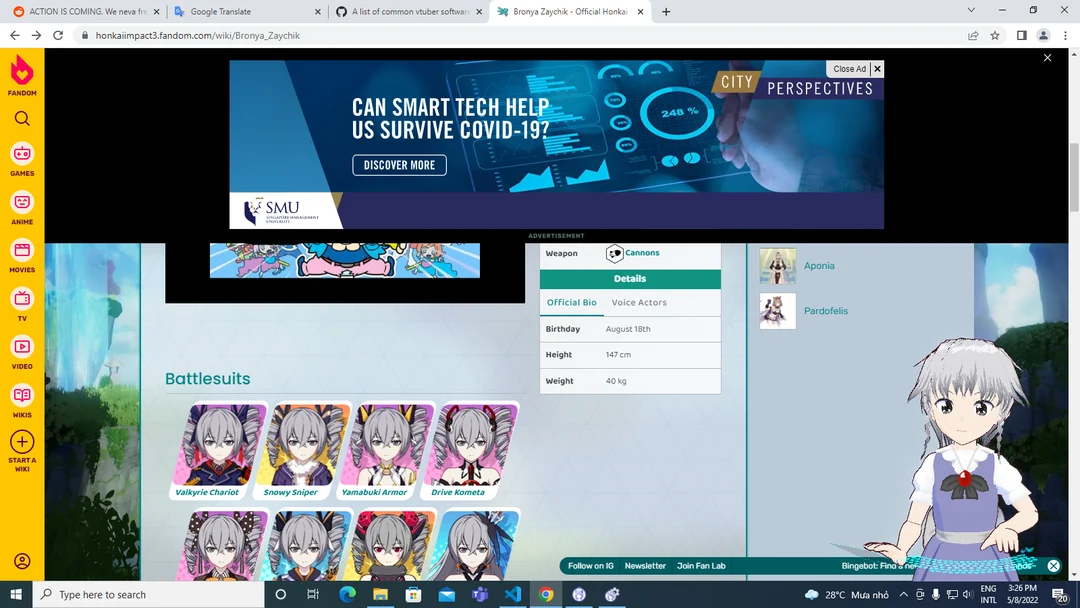
Task: Open the Fandom search magnifier
Action: point(21,118)
